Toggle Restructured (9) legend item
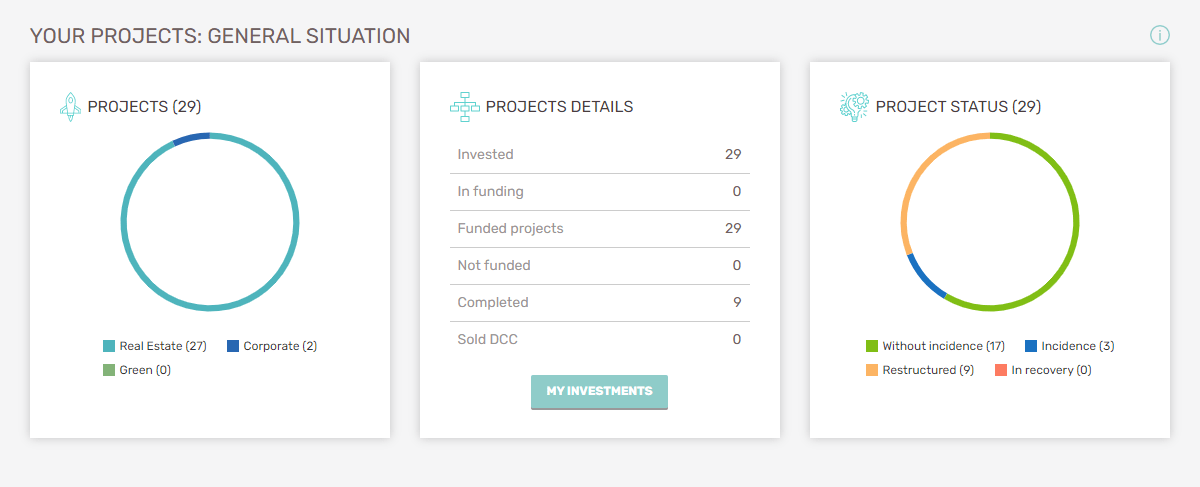Viewport: 1200px width, 487px height. [x=920, y=370]
